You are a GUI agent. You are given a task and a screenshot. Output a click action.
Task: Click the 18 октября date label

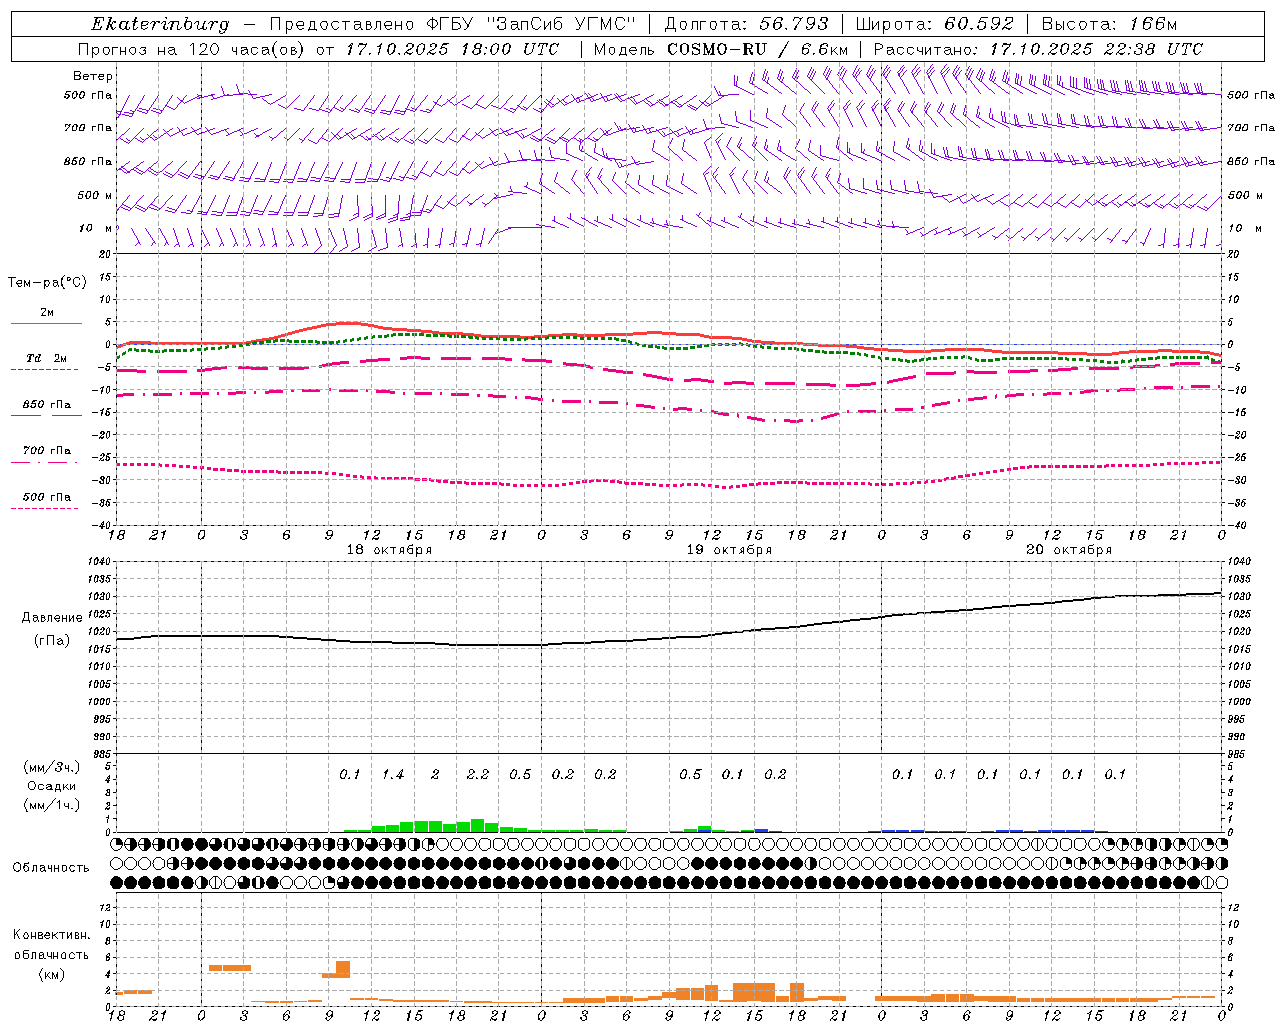pos(389,550)
